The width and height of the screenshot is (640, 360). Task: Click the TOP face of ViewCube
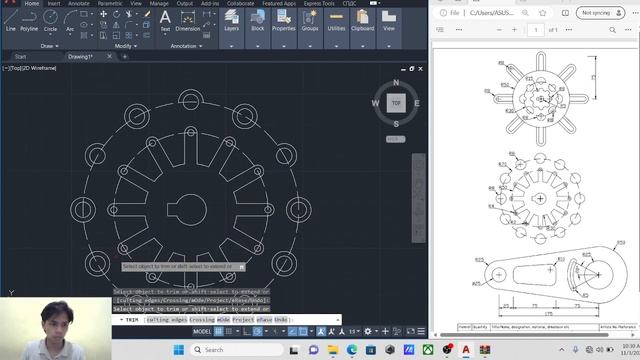396,103
